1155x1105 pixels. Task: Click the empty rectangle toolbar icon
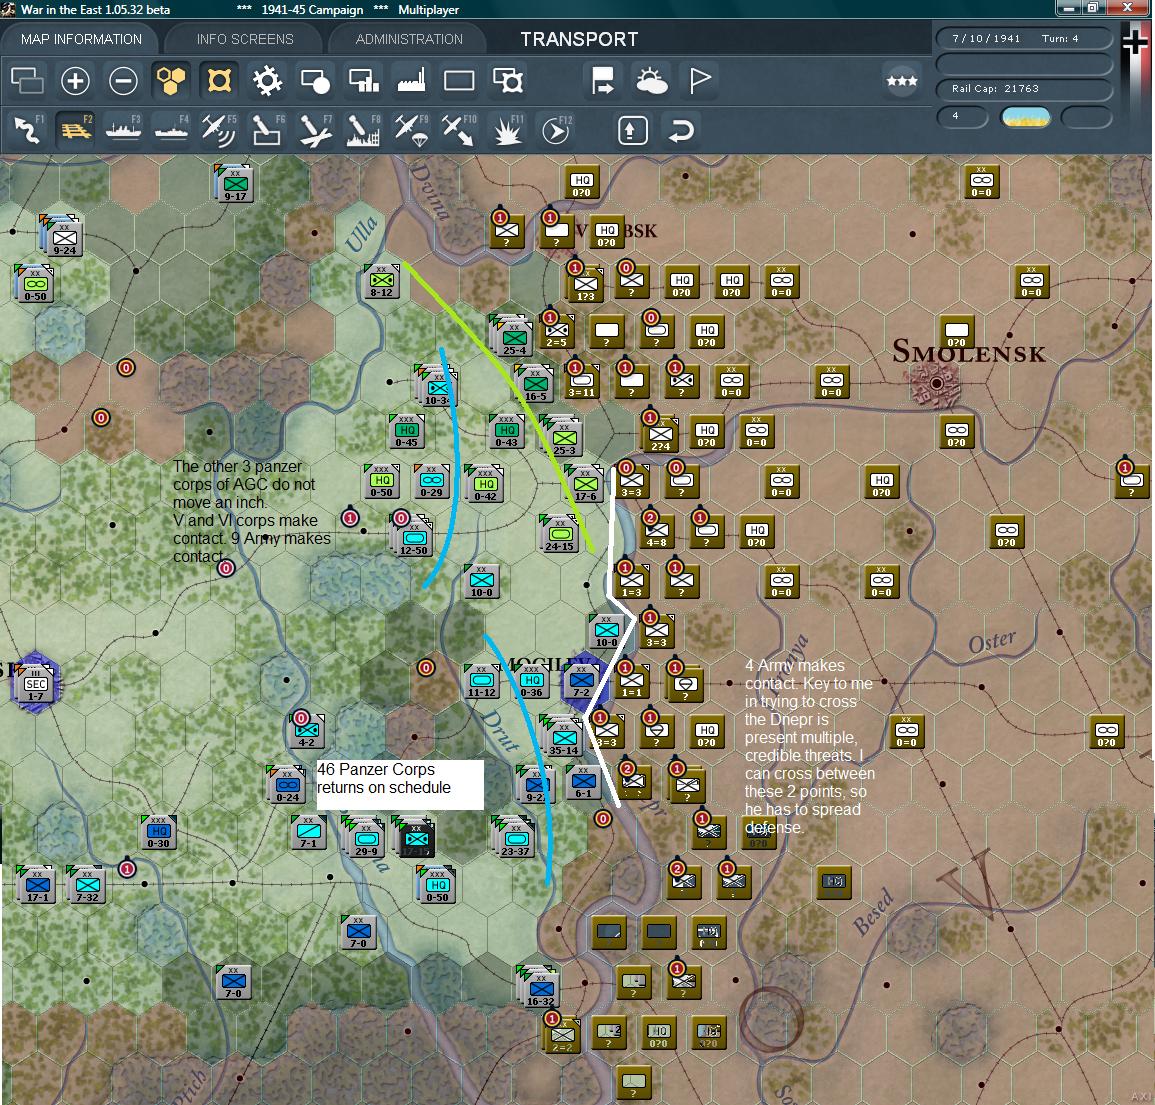[x=459, y=80]
